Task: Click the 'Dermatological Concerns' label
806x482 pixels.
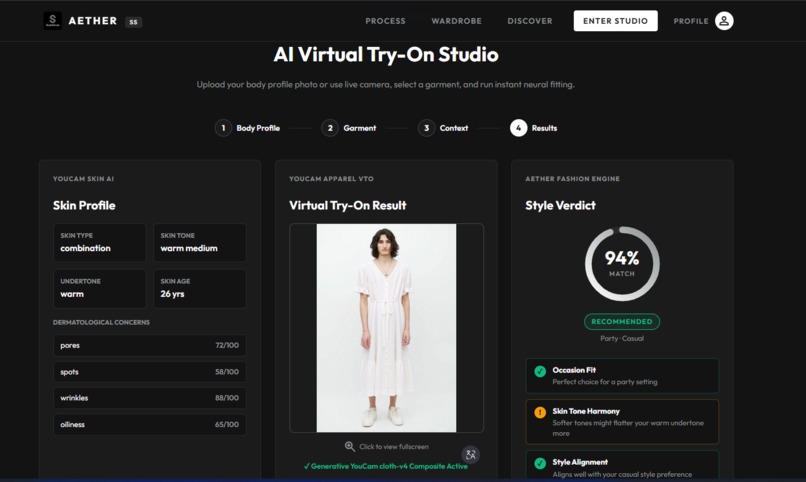Action: tap(101, 322)
